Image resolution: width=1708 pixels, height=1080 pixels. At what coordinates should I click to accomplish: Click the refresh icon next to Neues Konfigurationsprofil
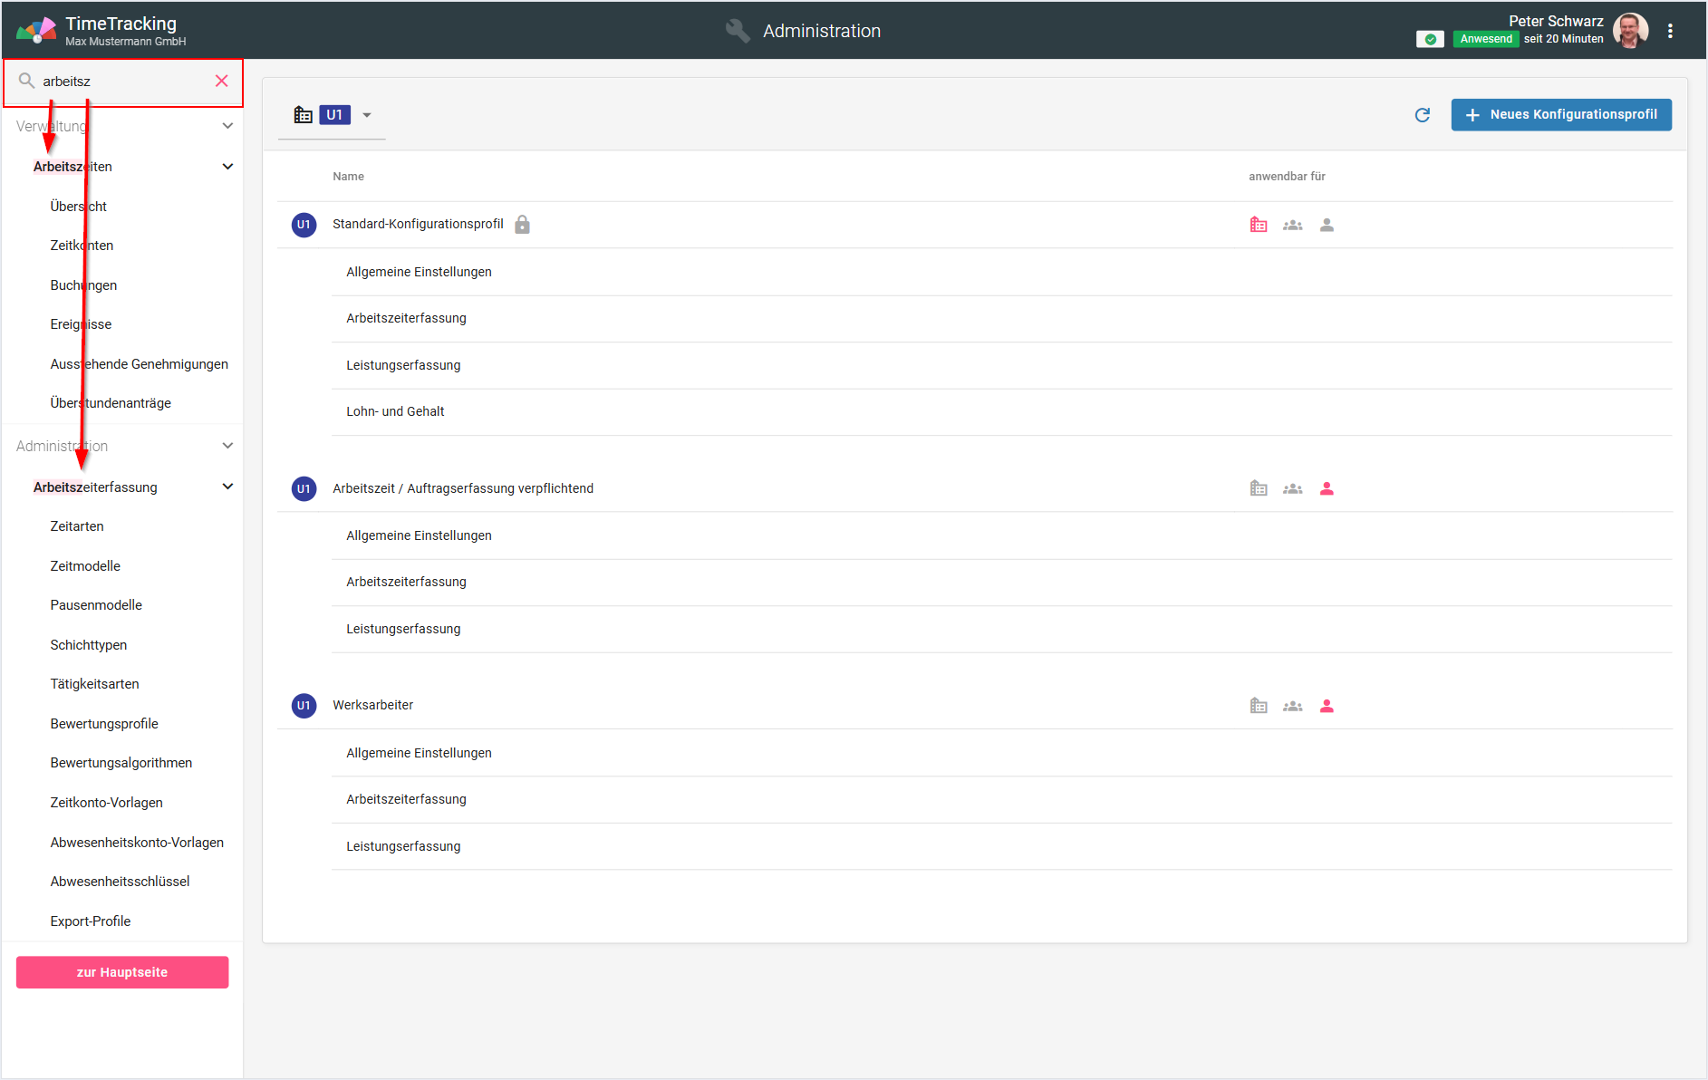click(1422, 115)
